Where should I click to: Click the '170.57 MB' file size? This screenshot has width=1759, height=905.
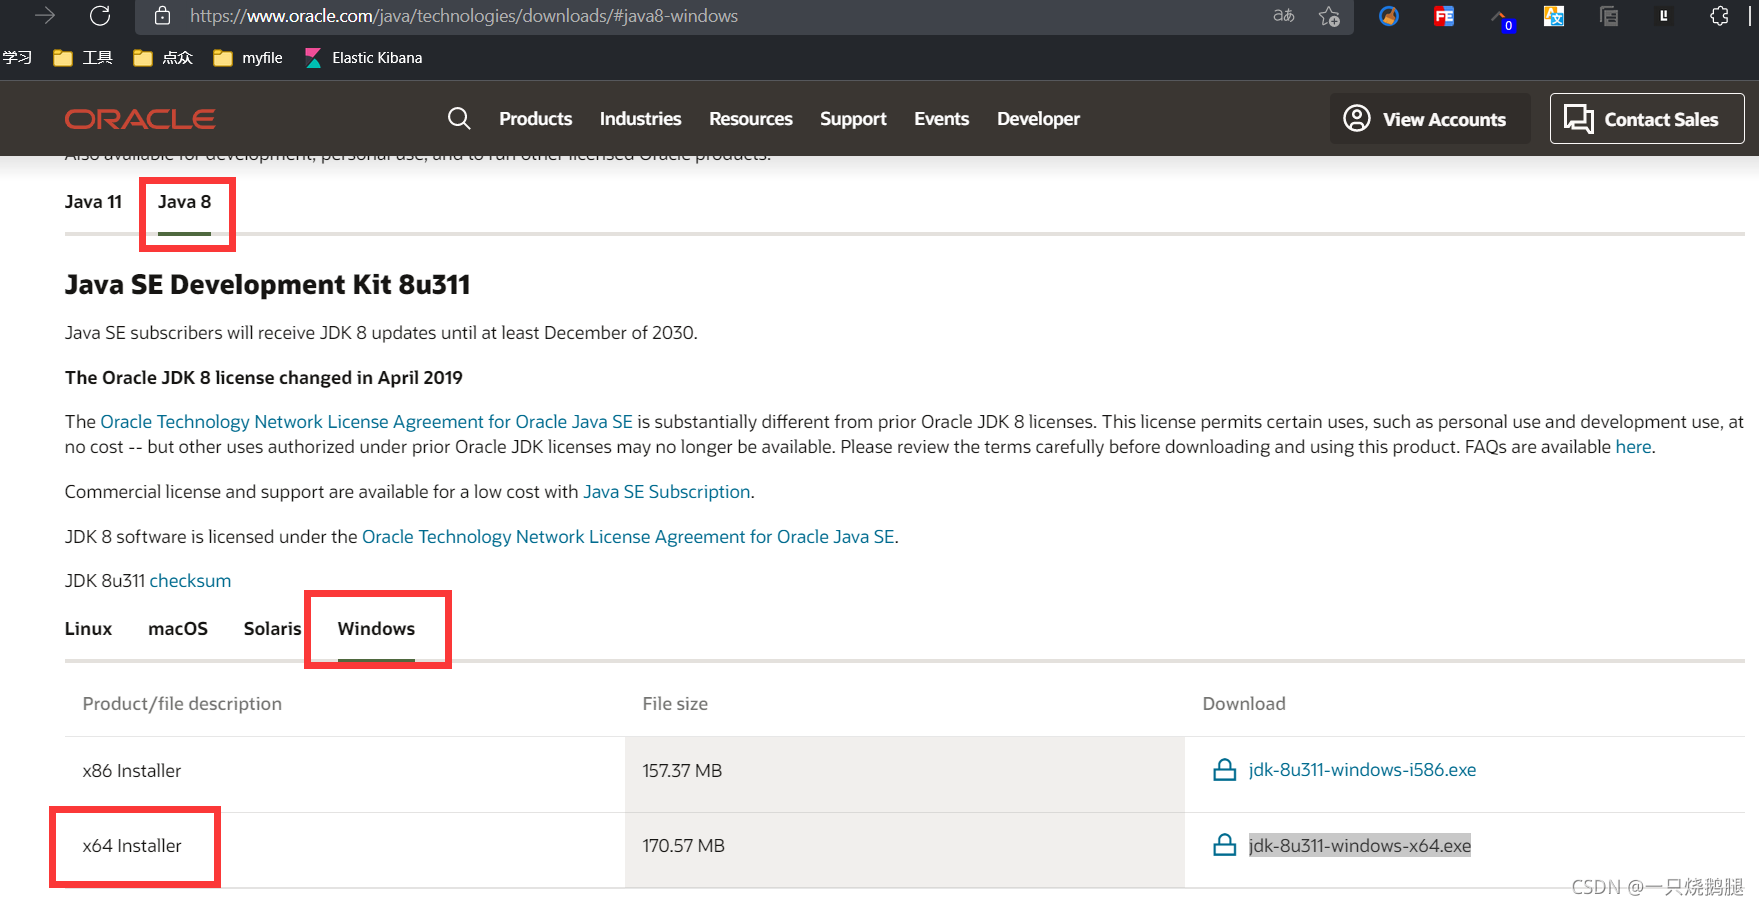pyautogui.click(x=683, y=846)
